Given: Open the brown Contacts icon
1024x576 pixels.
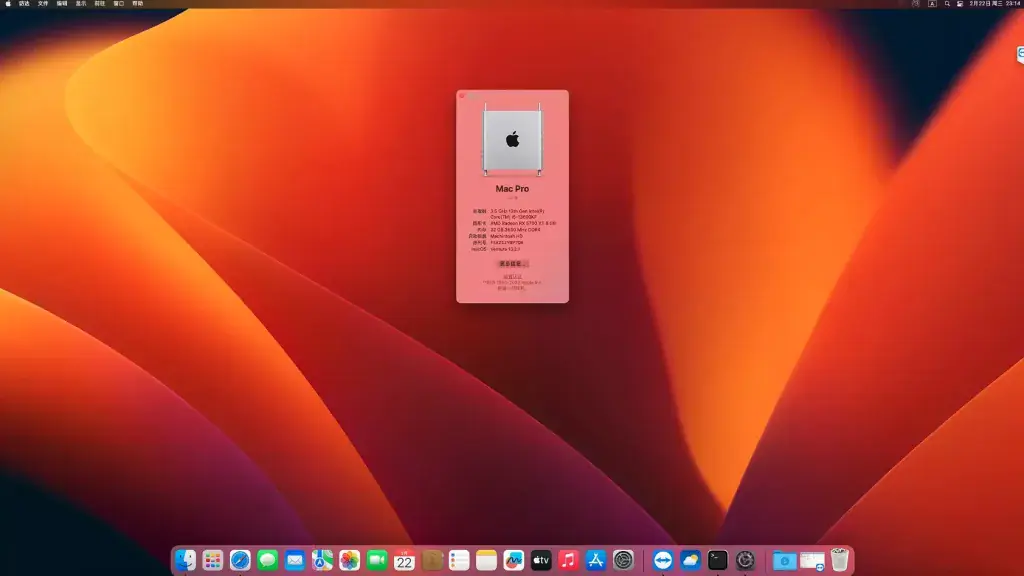Looking at the screenshot, I should (x=432, y=560).
